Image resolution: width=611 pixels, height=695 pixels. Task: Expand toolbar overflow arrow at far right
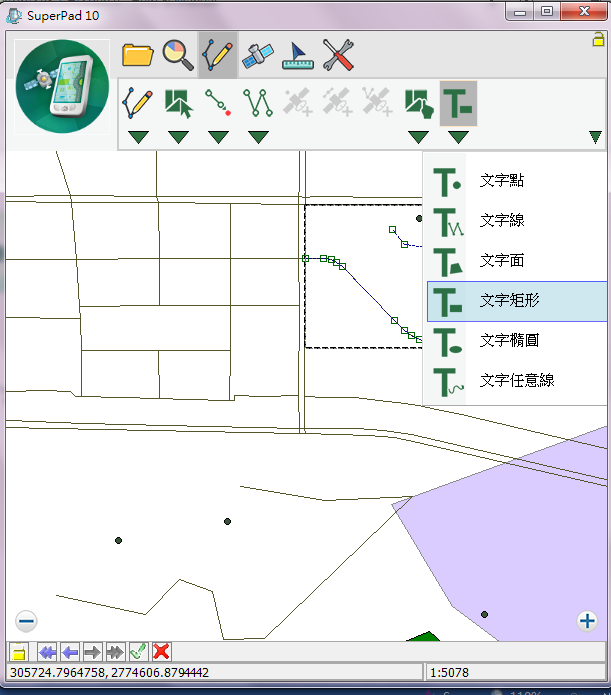(595, 137)
